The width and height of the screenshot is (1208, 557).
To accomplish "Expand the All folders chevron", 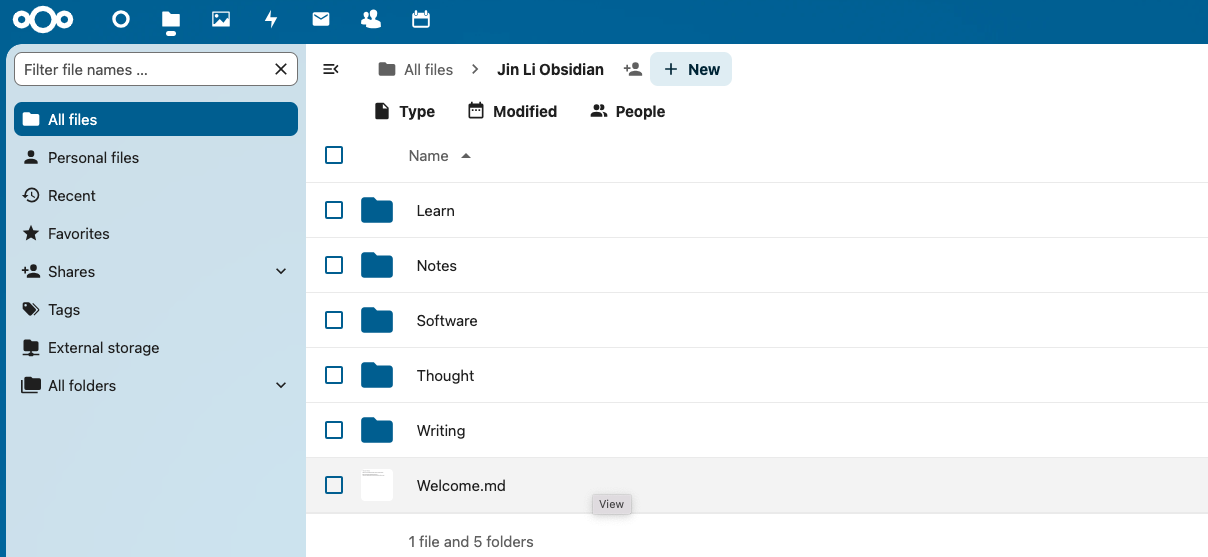I will pos(281,385).
